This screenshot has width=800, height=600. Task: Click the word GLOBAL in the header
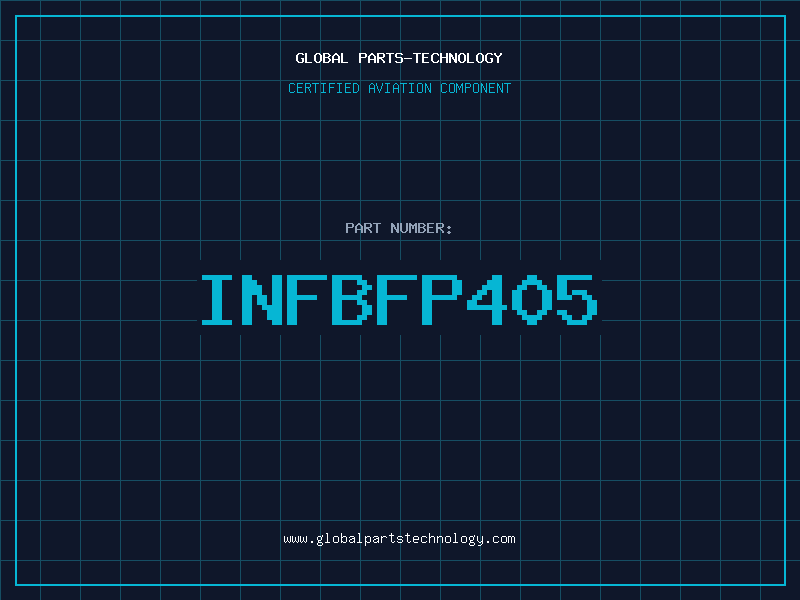coord(321,58)
